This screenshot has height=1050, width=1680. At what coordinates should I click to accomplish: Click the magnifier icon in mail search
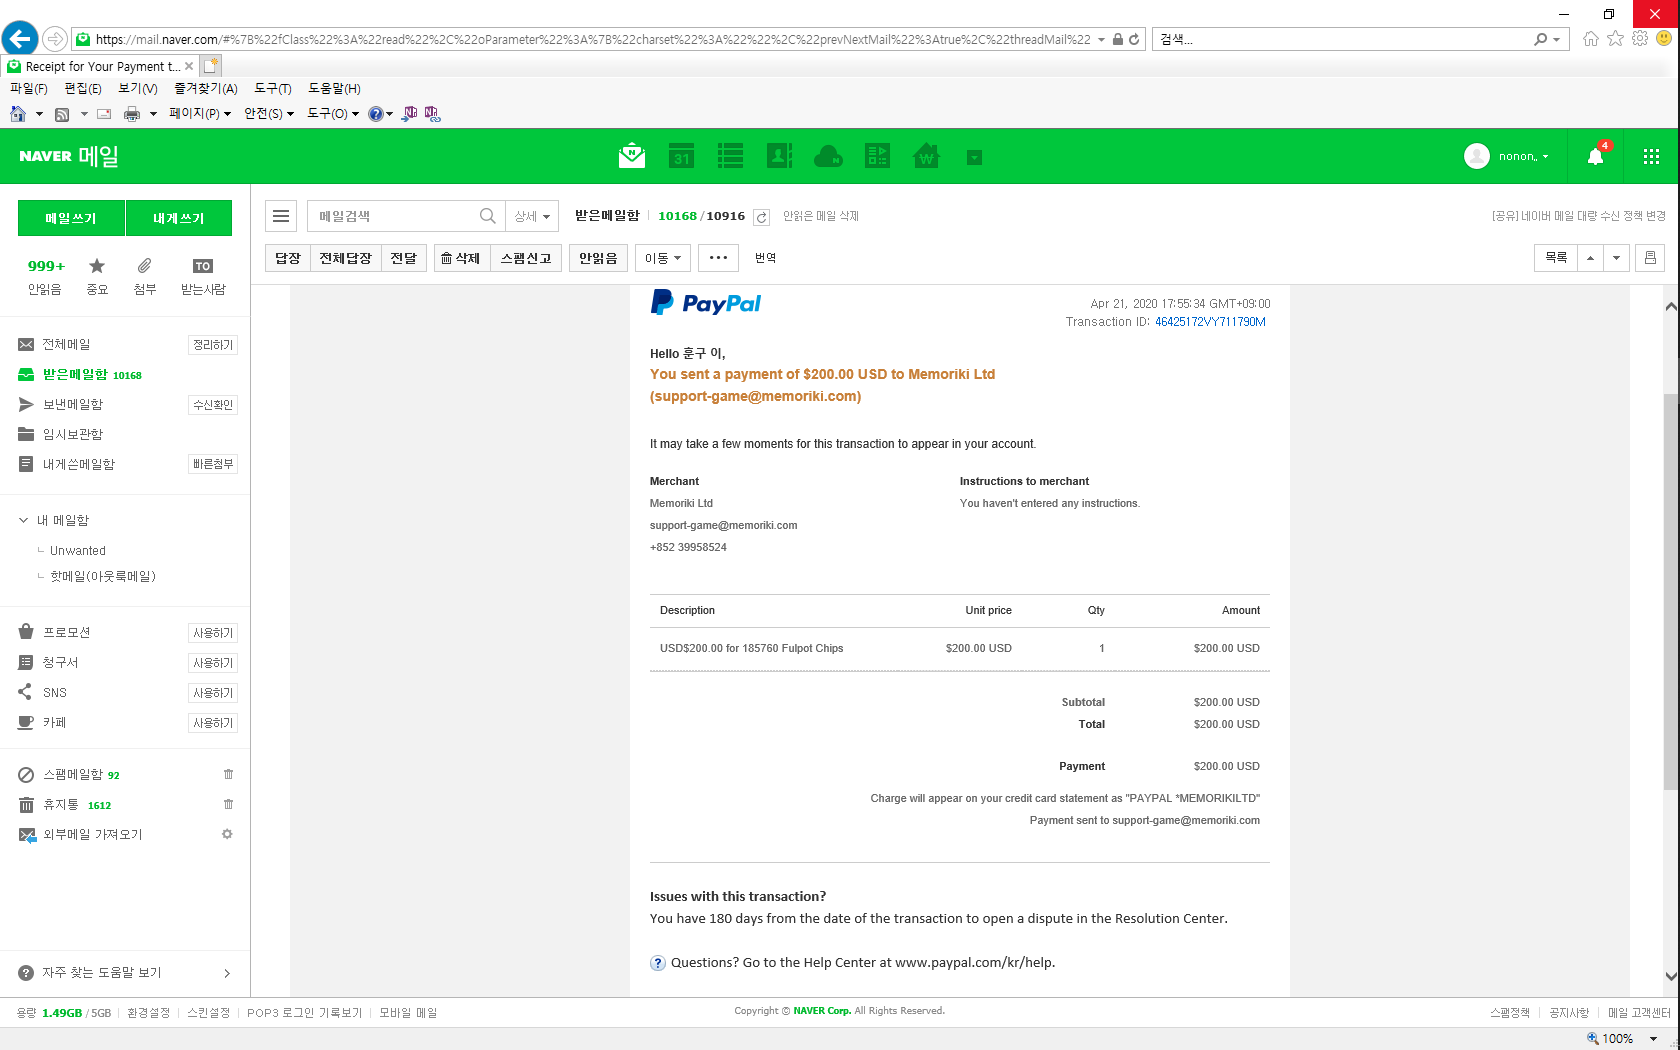tap(487, 216)
